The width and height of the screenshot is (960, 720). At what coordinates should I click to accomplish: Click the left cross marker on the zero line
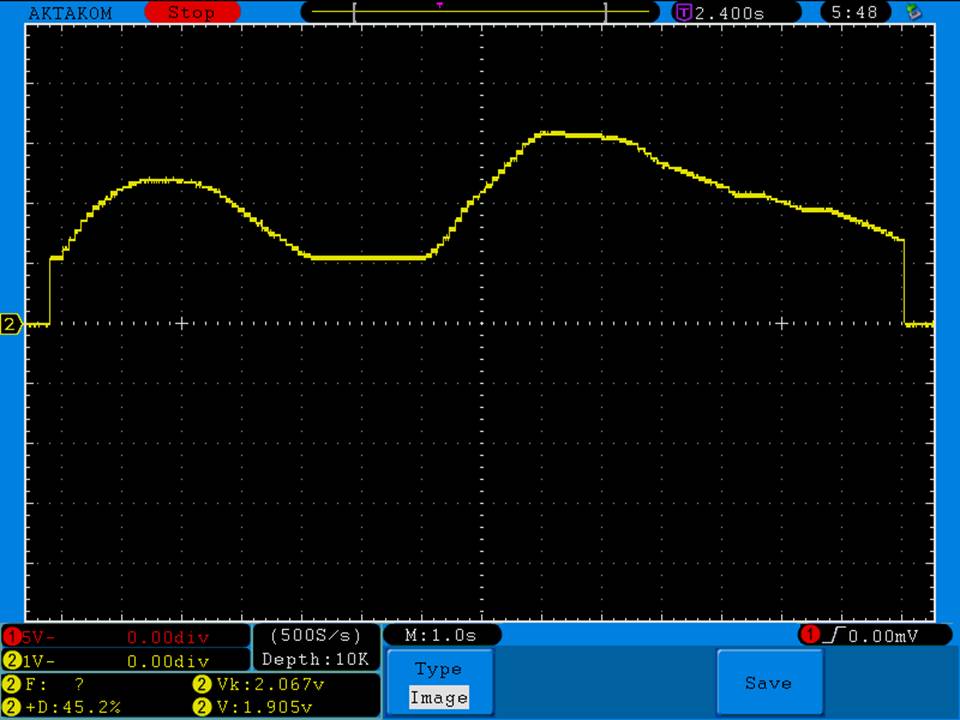[181, 323]
